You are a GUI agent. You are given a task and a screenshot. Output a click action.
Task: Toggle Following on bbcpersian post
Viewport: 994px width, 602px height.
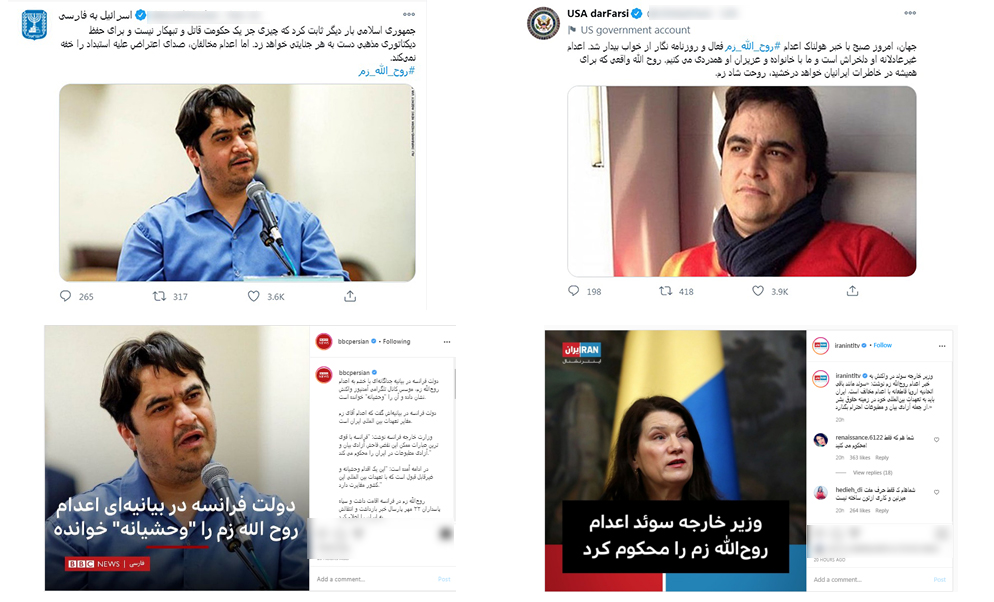tap(396, 342)
